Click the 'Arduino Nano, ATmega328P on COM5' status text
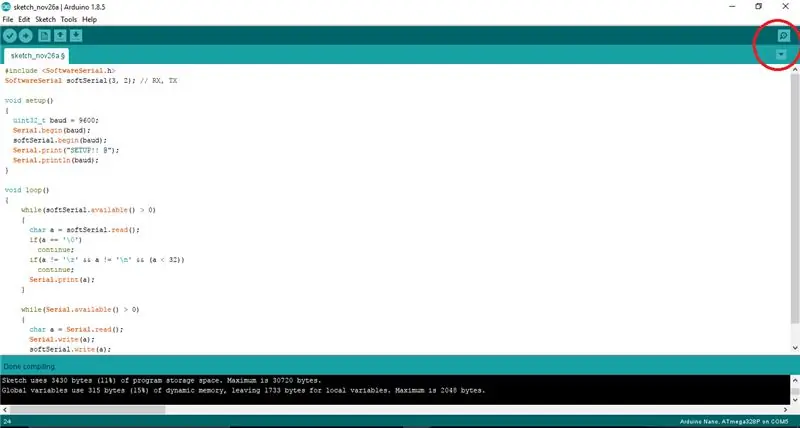Screen dimensions: 800x428 [x=734, y=422]
